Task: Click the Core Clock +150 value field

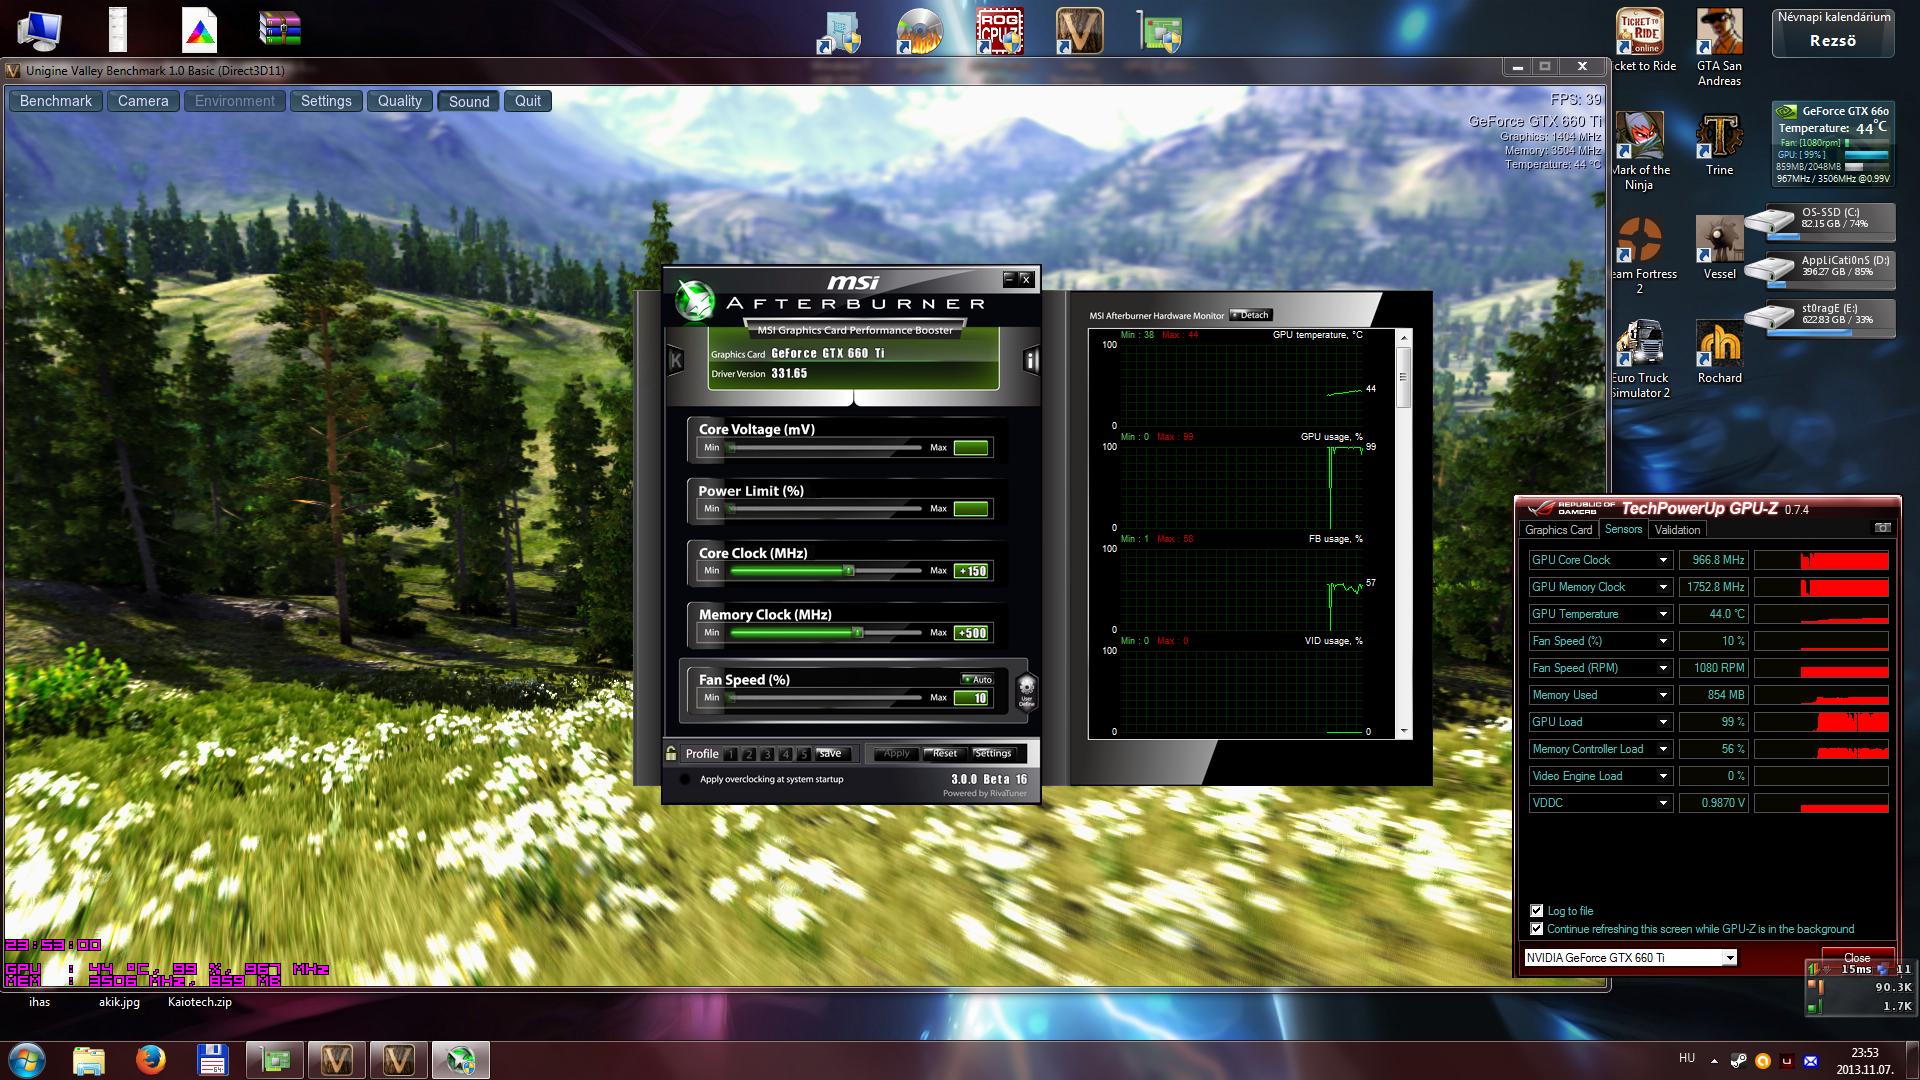Action: (971, 571)
